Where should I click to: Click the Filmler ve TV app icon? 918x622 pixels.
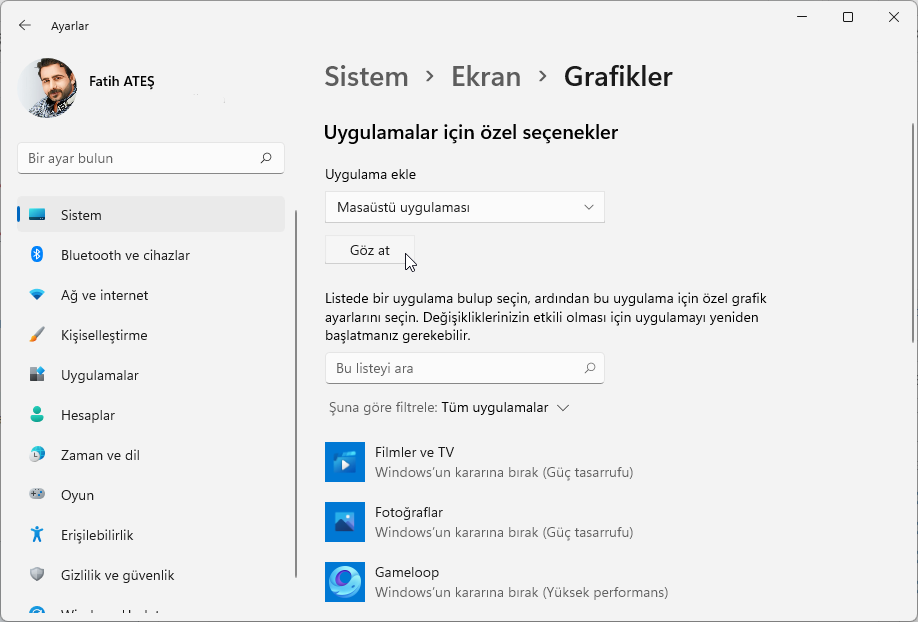(x=345, y=462)
